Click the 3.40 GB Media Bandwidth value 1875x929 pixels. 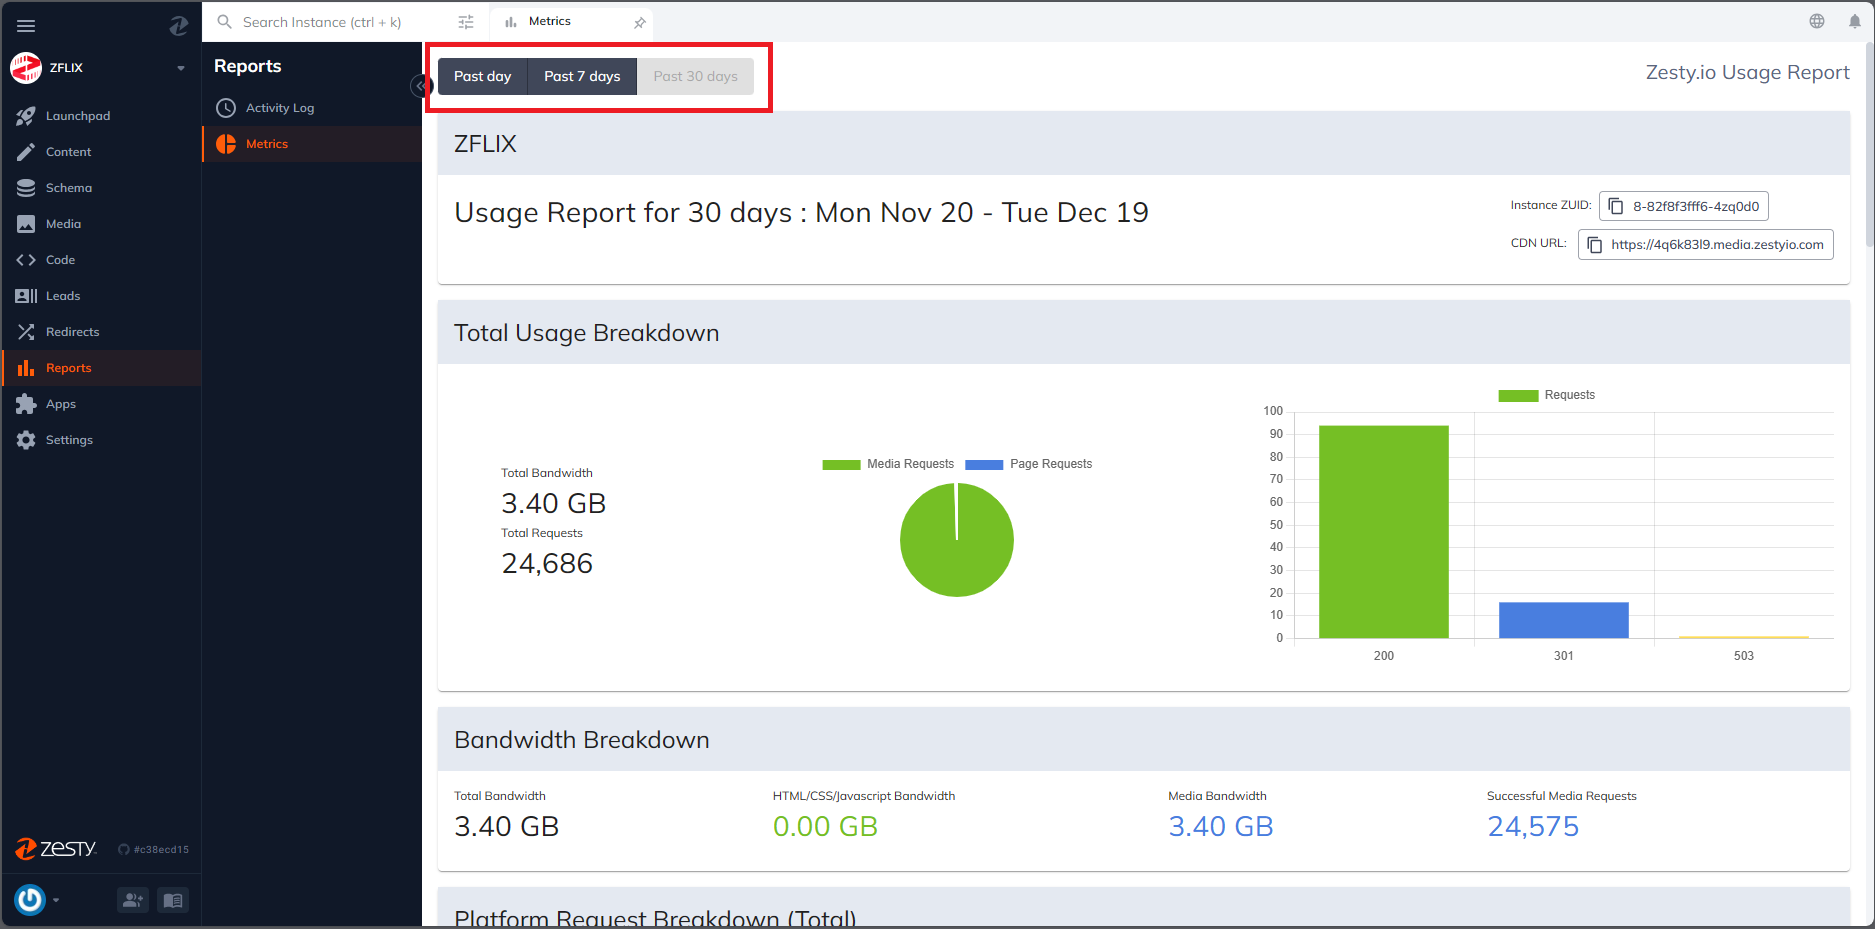(1221, 827)
